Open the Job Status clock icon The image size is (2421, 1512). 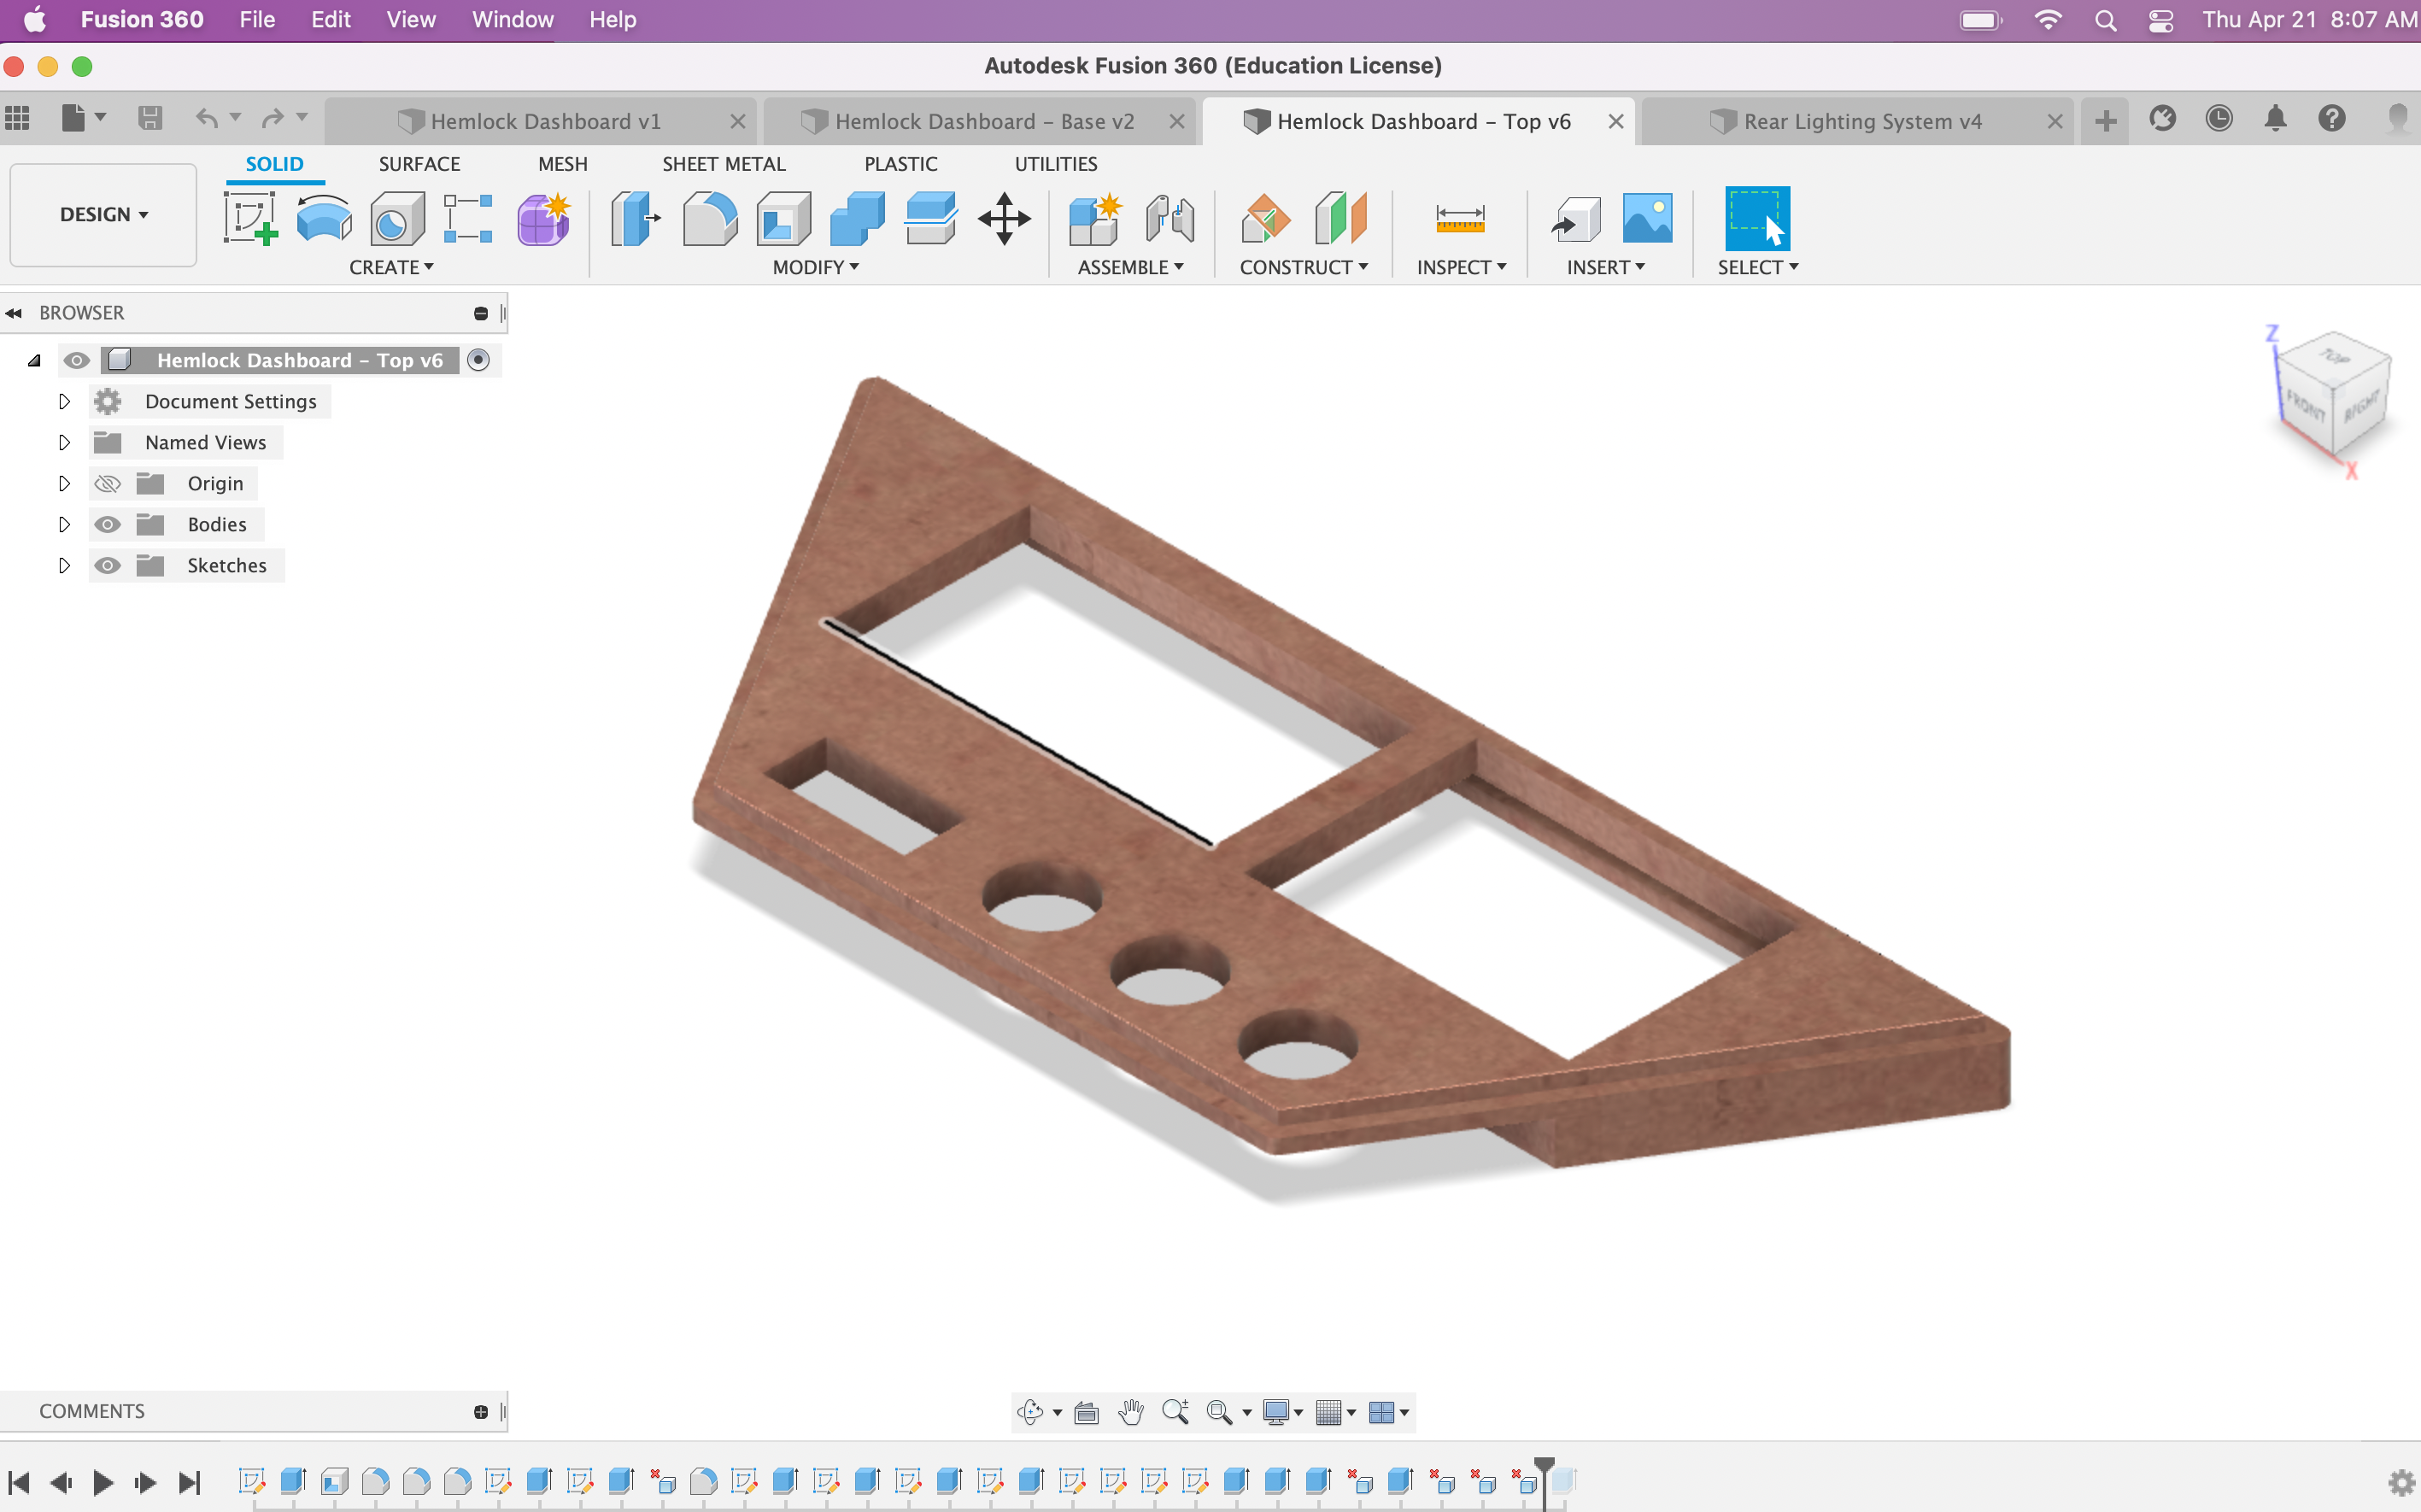(2218, 120)
